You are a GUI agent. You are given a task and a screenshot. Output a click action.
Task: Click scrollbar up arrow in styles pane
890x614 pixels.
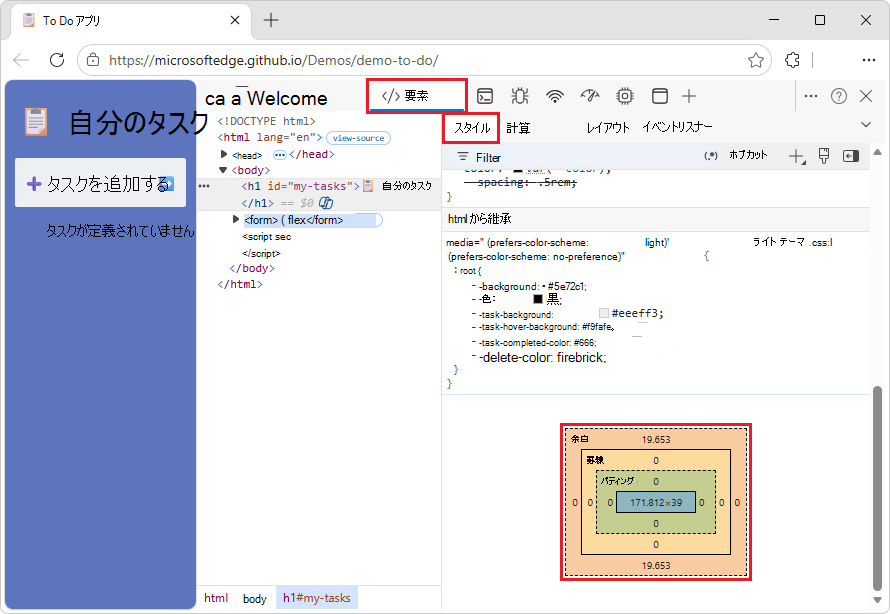click(878, 152)
